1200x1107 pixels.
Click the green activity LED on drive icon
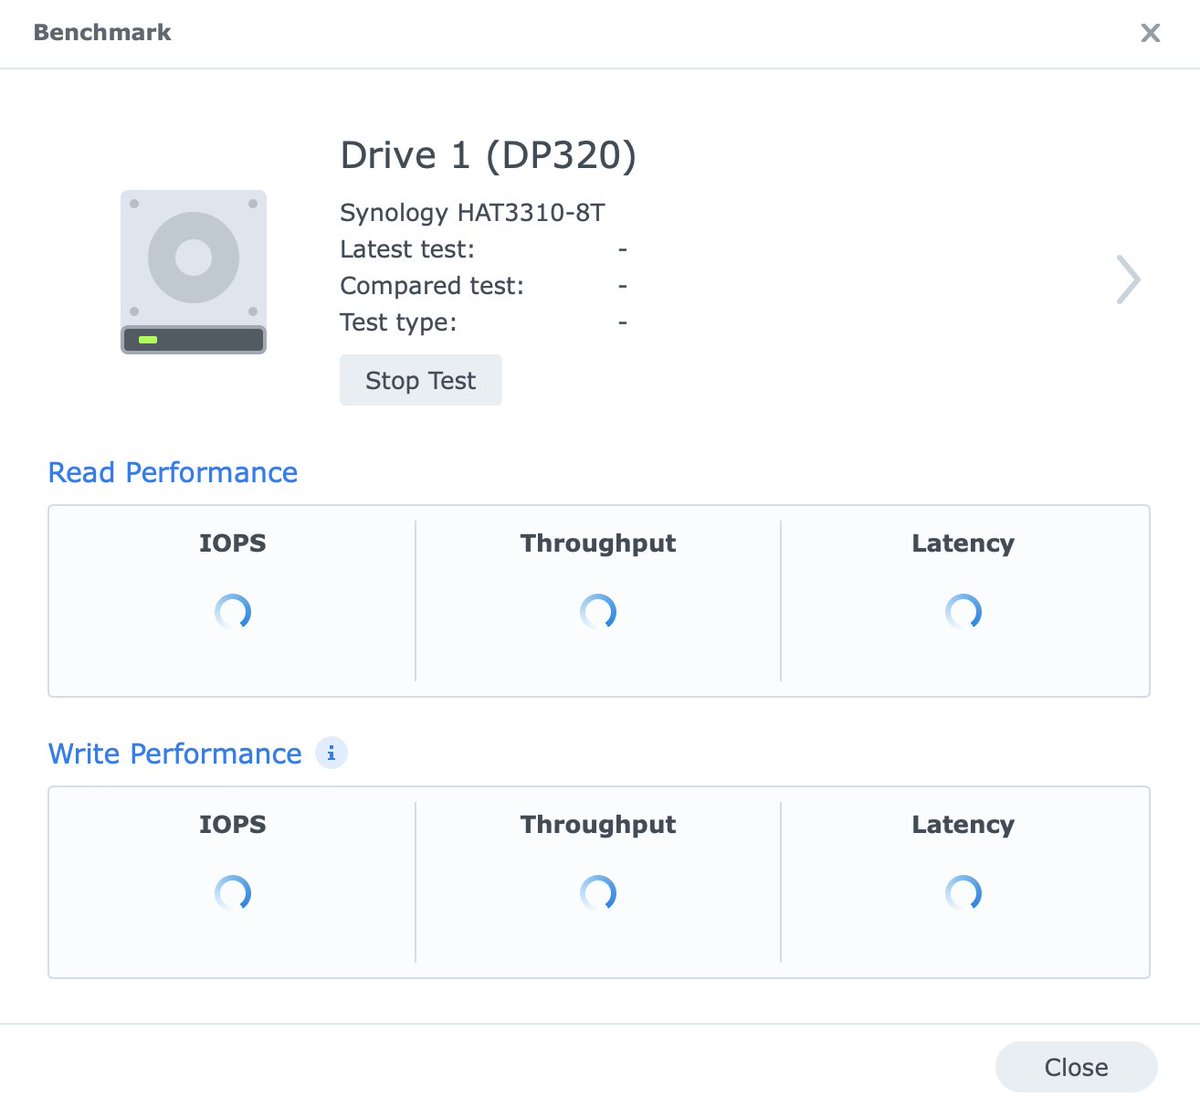pos(147,339)
